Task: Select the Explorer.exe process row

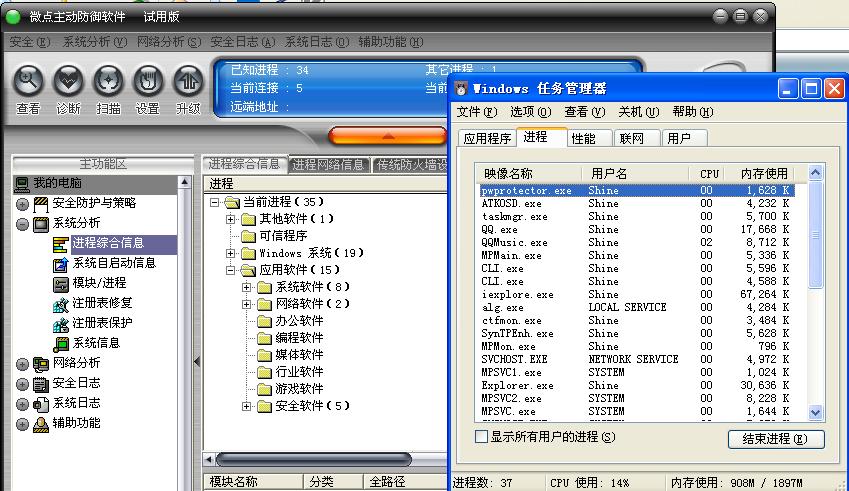Action: coord(637,385)
